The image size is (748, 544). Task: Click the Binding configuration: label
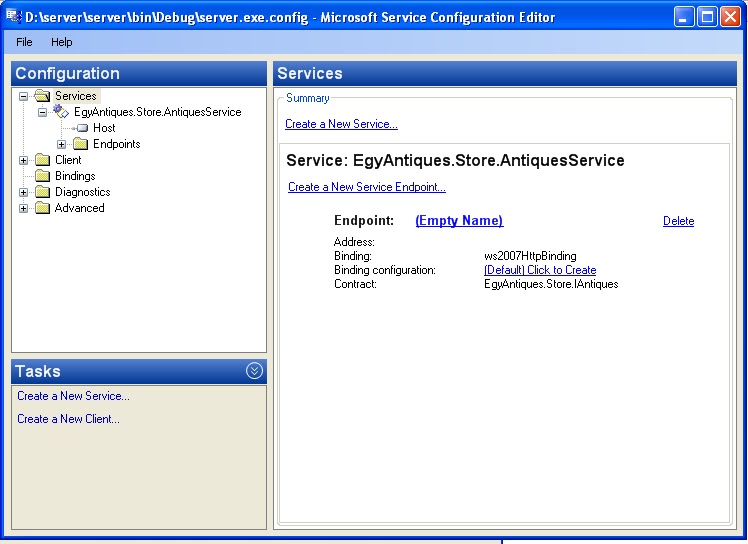tap(385, 270)
